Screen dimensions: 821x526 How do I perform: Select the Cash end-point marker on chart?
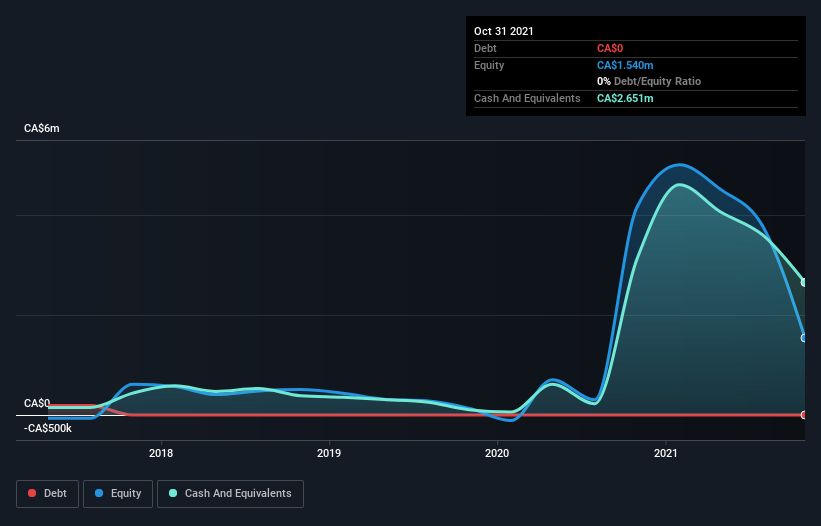[804, 283]
